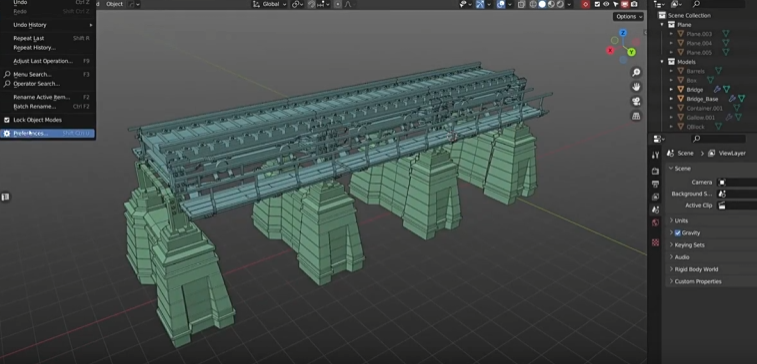The width and height of the screenshot is (757, 364).
Task: Click the zoom magnifier viewport gizmo
Action: point(636,72)
